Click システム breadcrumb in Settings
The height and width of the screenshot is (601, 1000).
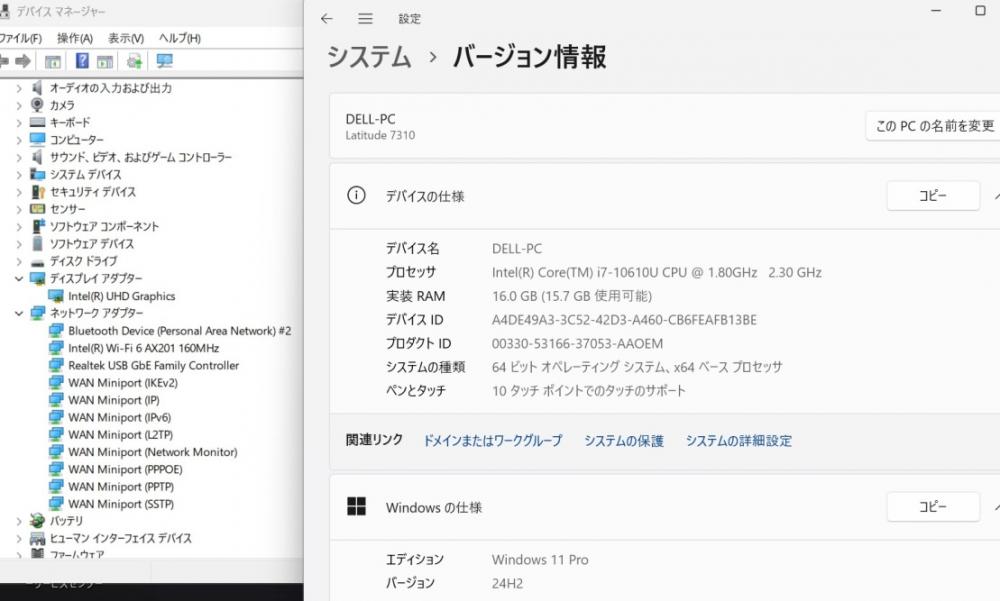(369, 57)
